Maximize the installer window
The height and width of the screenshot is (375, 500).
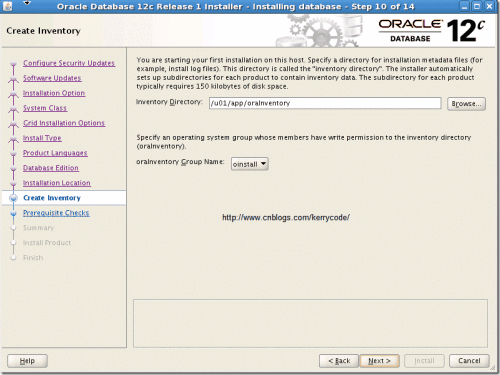(x=477, y=6)
